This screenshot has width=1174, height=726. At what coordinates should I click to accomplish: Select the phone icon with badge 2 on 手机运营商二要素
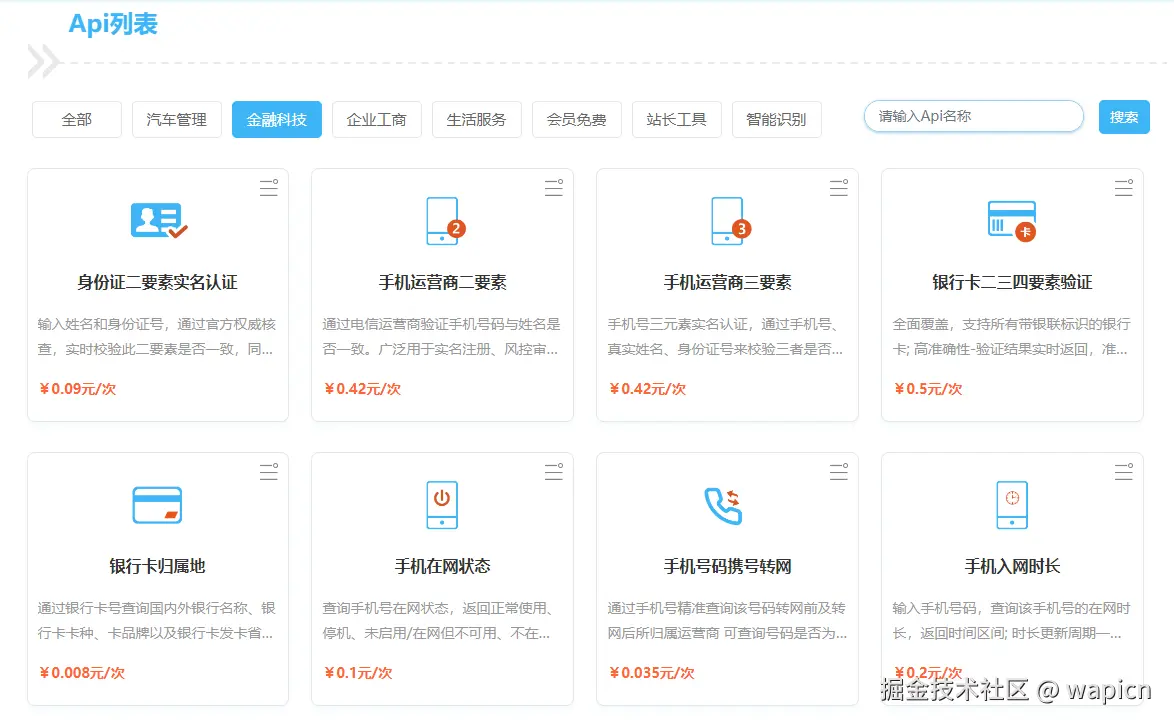tap(442, 219)
